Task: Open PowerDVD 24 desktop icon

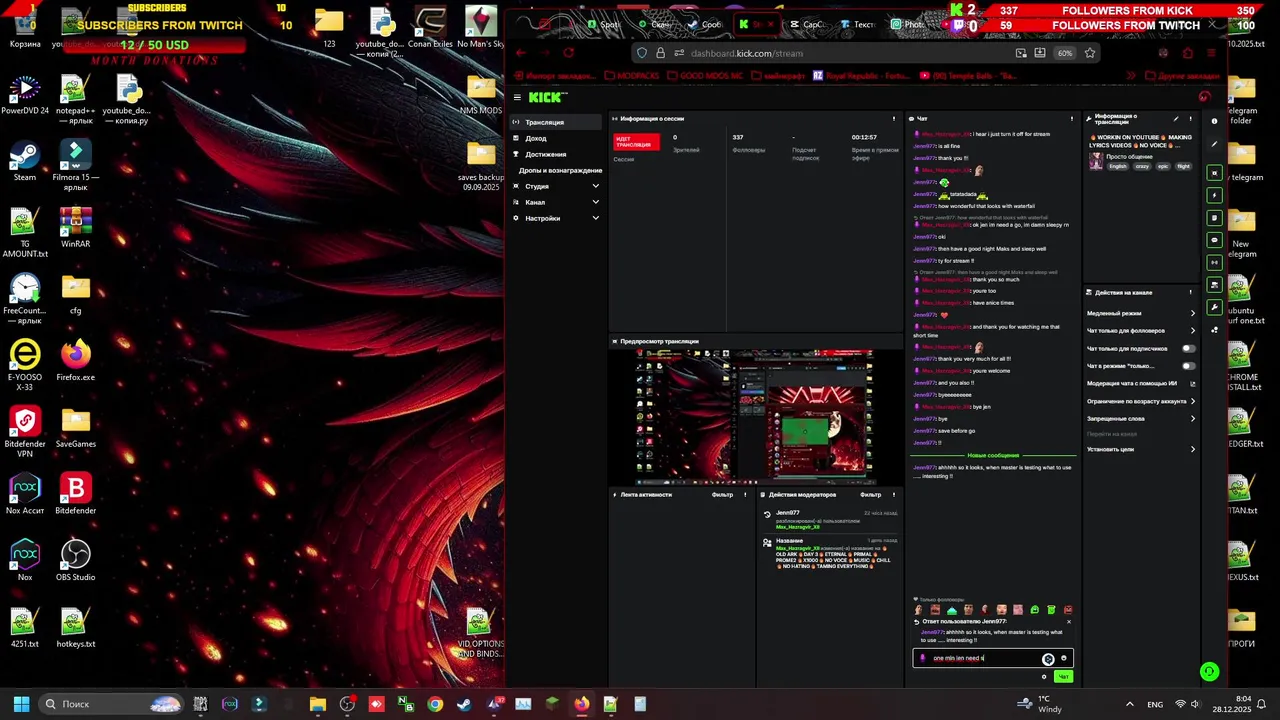Action: click(x=24, y=95)
